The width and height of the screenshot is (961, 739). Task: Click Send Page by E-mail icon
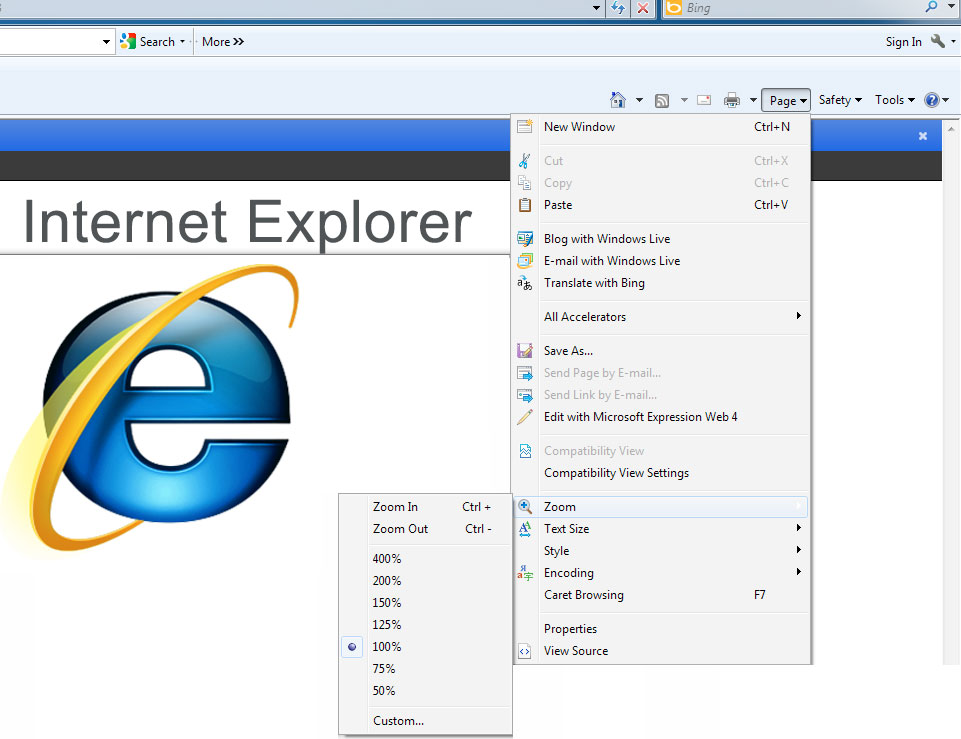tap(525, 373)
